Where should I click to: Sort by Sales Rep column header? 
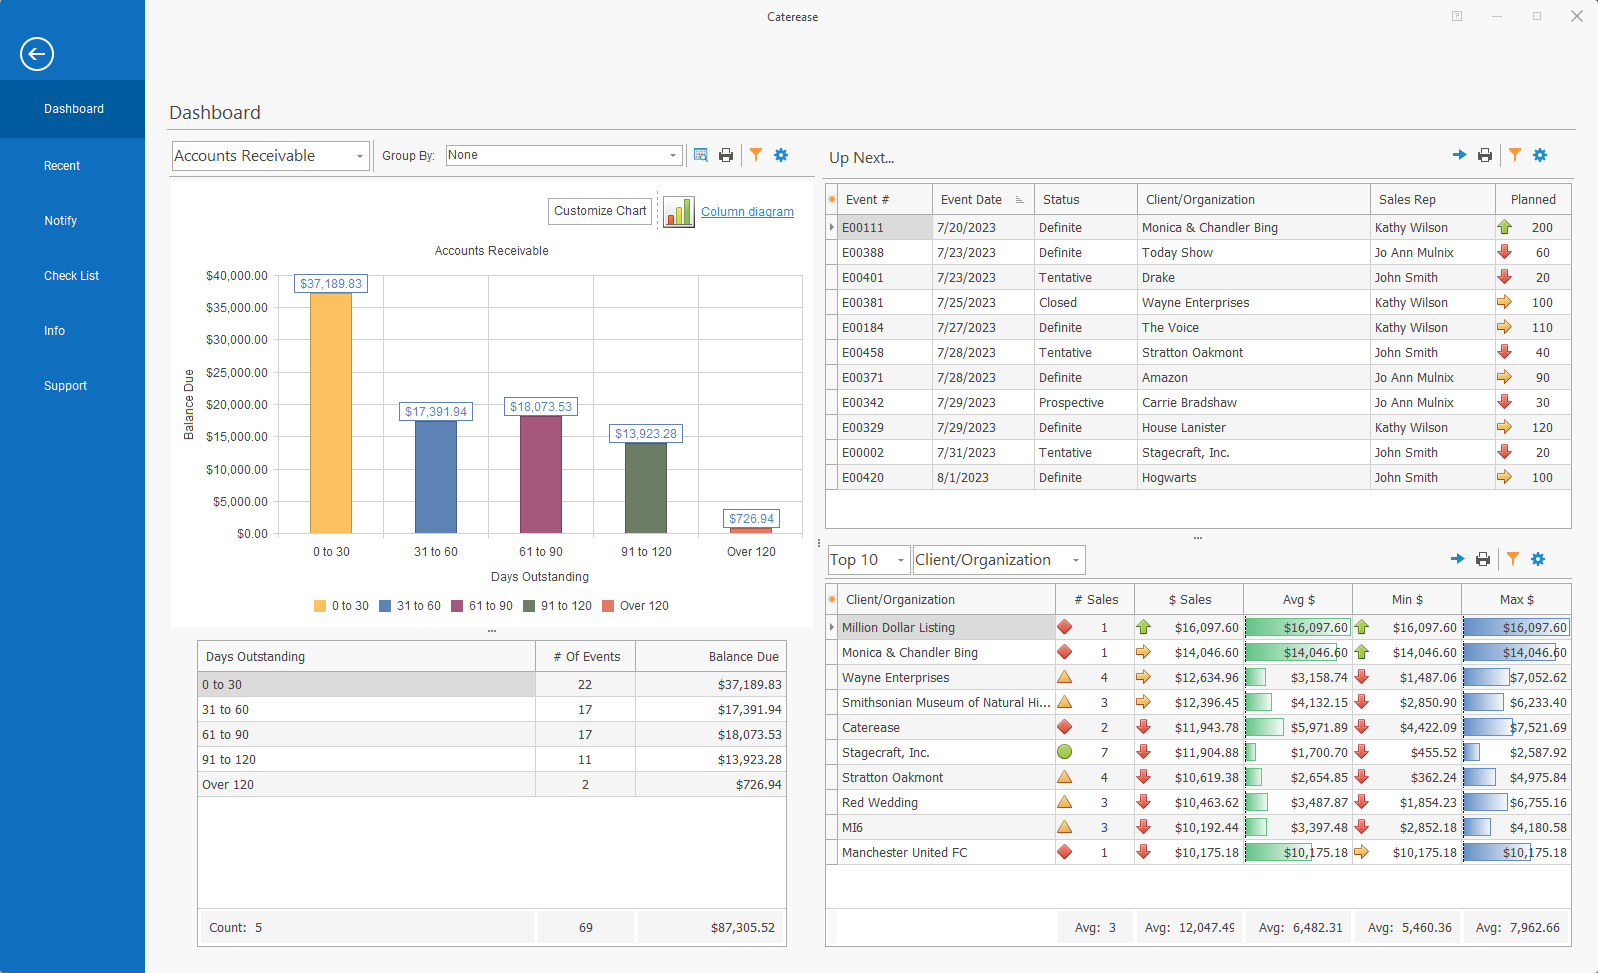point(1432,199)
